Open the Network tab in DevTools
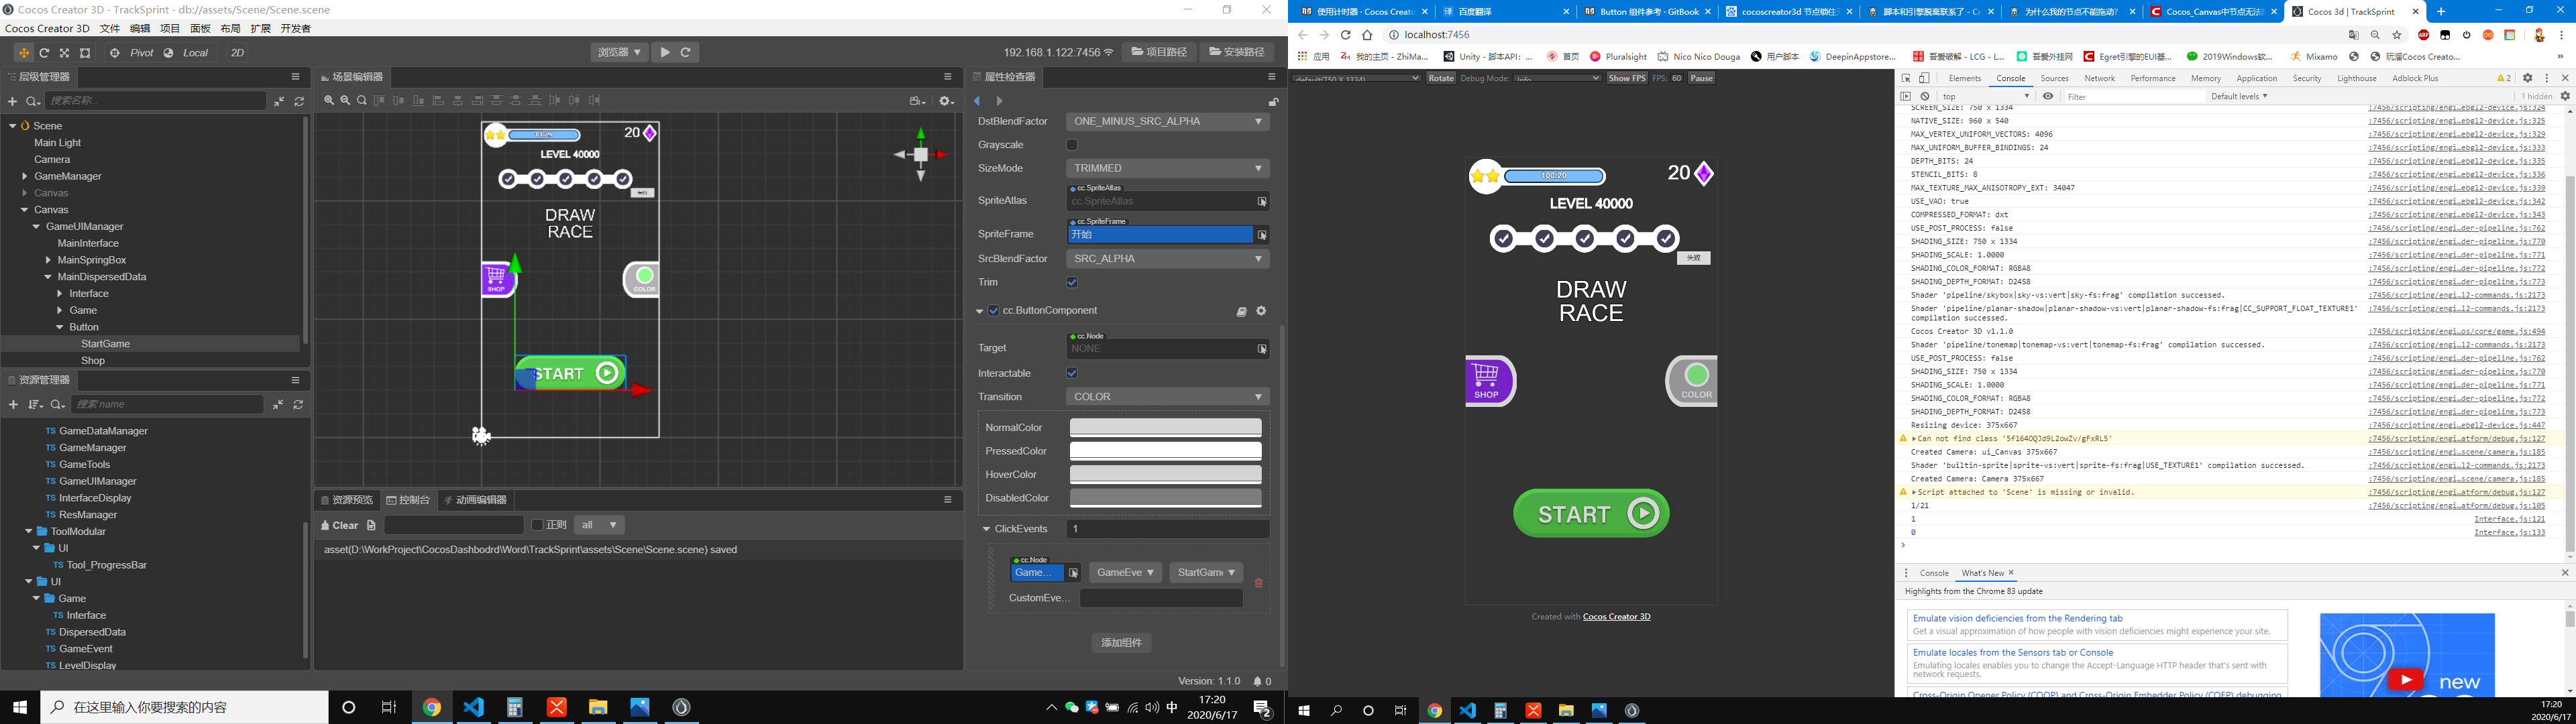This screenshot has width=2576, height=724. [2099, 78]
